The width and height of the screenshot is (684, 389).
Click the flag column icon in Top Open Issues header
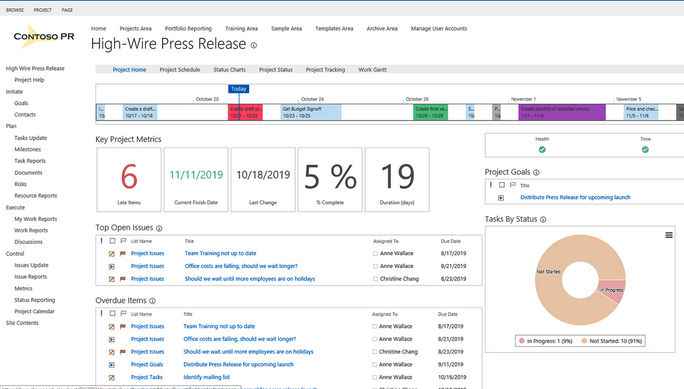click(123, 241)
